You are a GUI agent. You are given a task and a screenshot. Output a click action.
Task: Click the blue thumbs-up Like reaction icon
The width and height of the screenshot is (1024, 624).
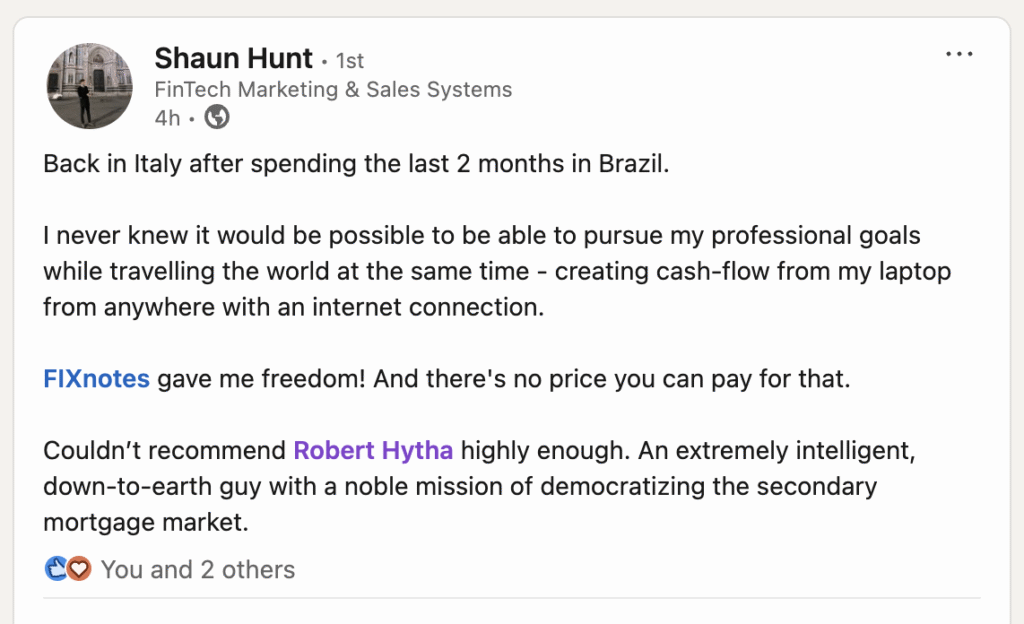(56, 570)
